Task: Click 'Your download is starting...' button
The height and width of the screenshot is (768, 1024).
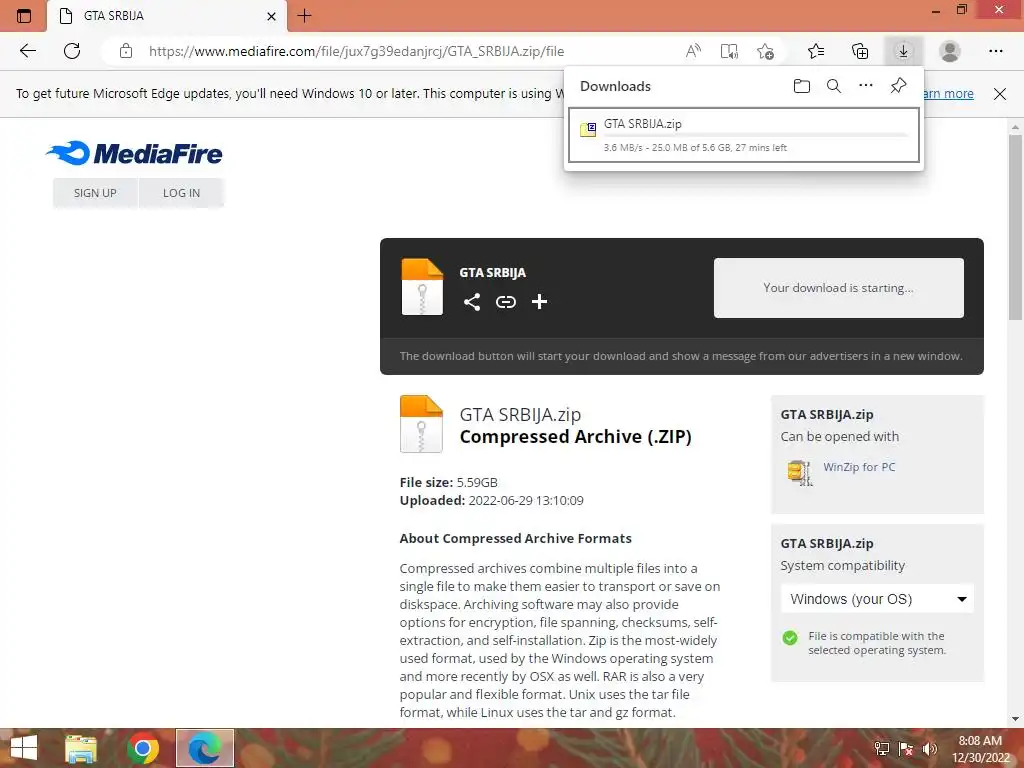Action: pos(839,288)
